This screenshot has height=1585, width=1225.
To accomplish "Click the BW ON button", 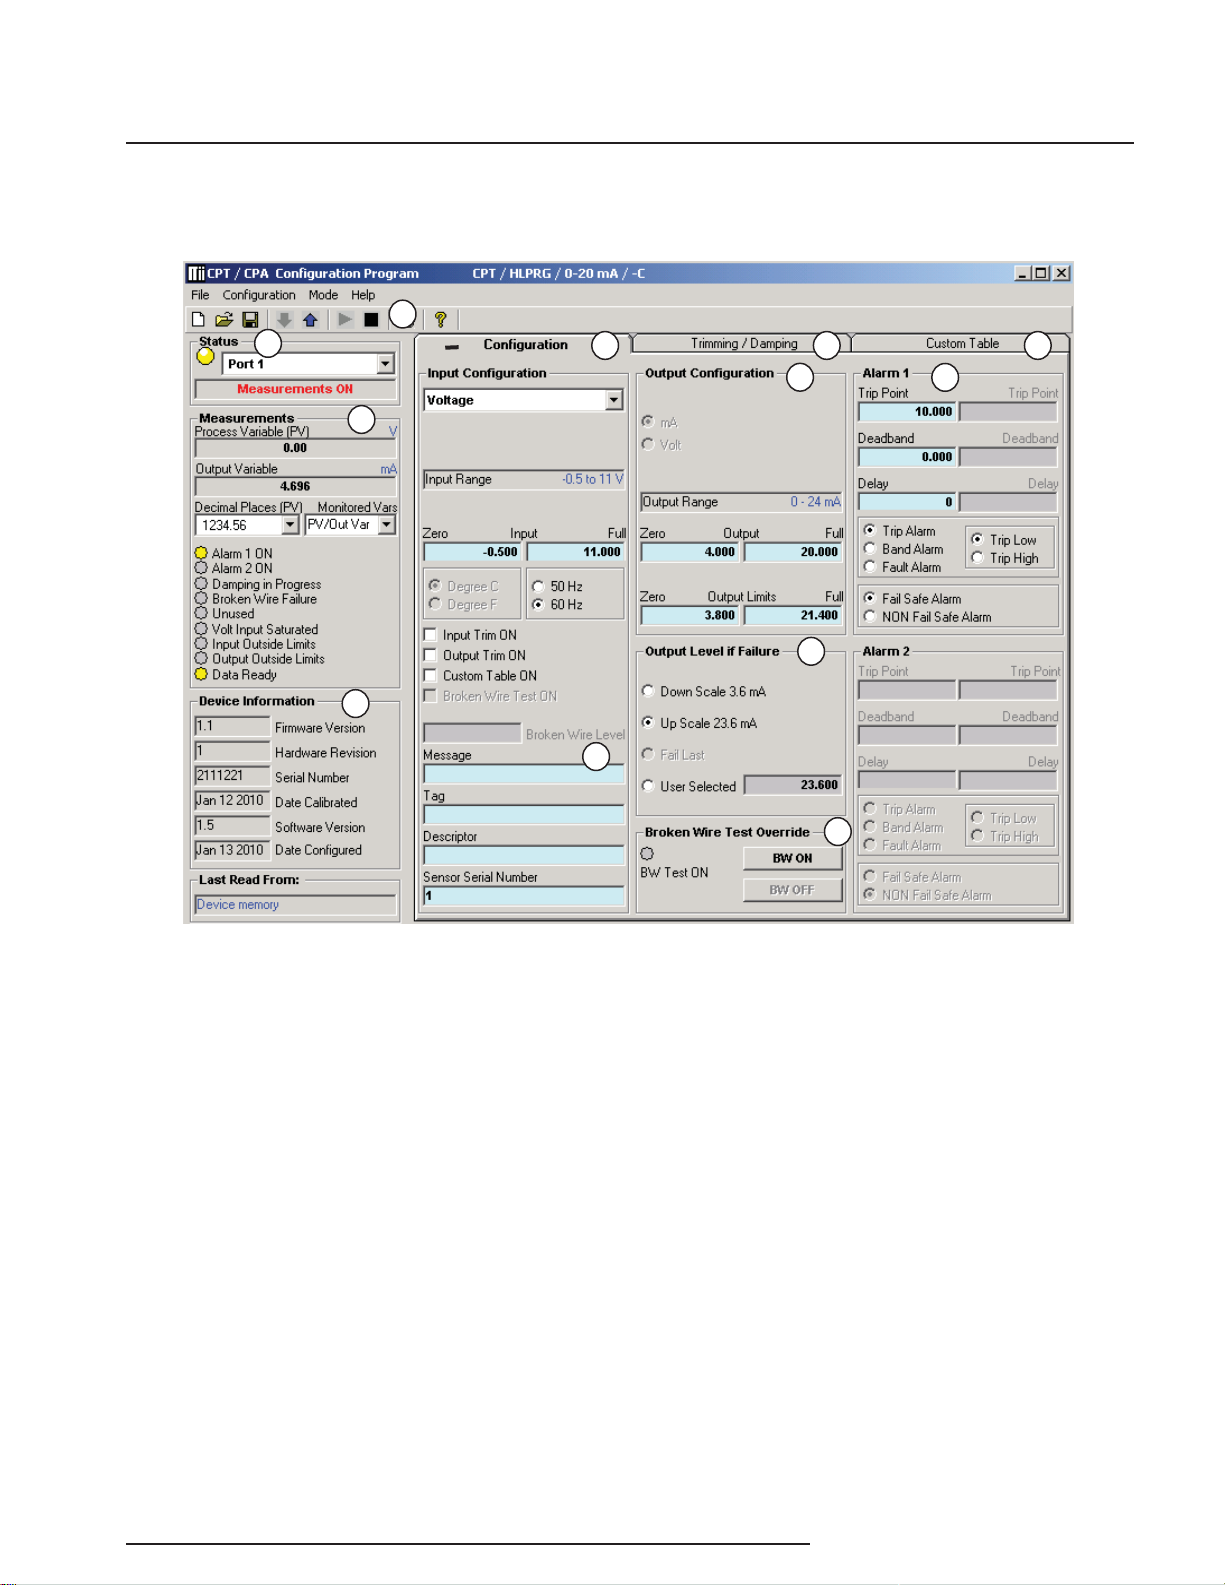I will click(793, 858).
